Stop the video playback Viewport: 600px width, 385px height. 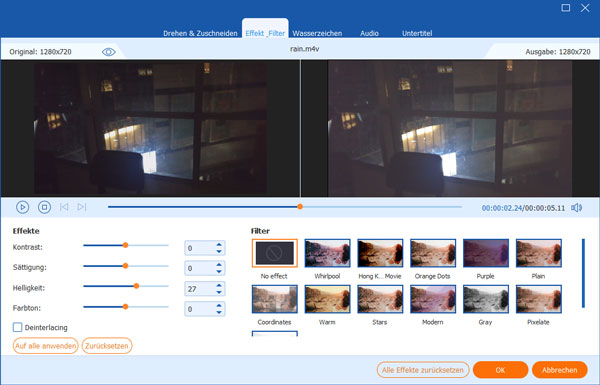pos(44,207)
